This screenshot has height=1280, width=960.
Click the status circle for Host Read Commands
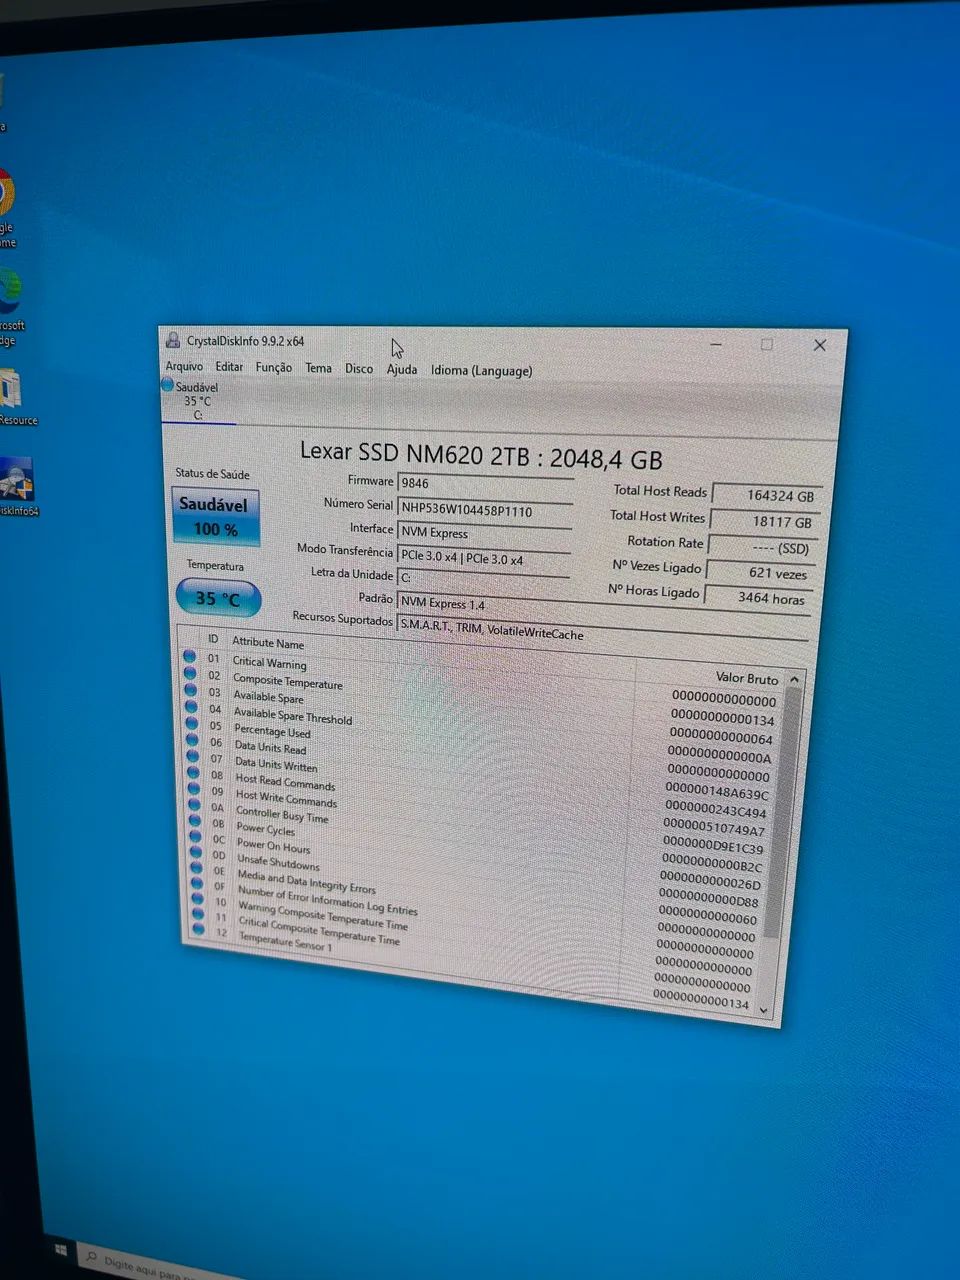tap(193, 774)
